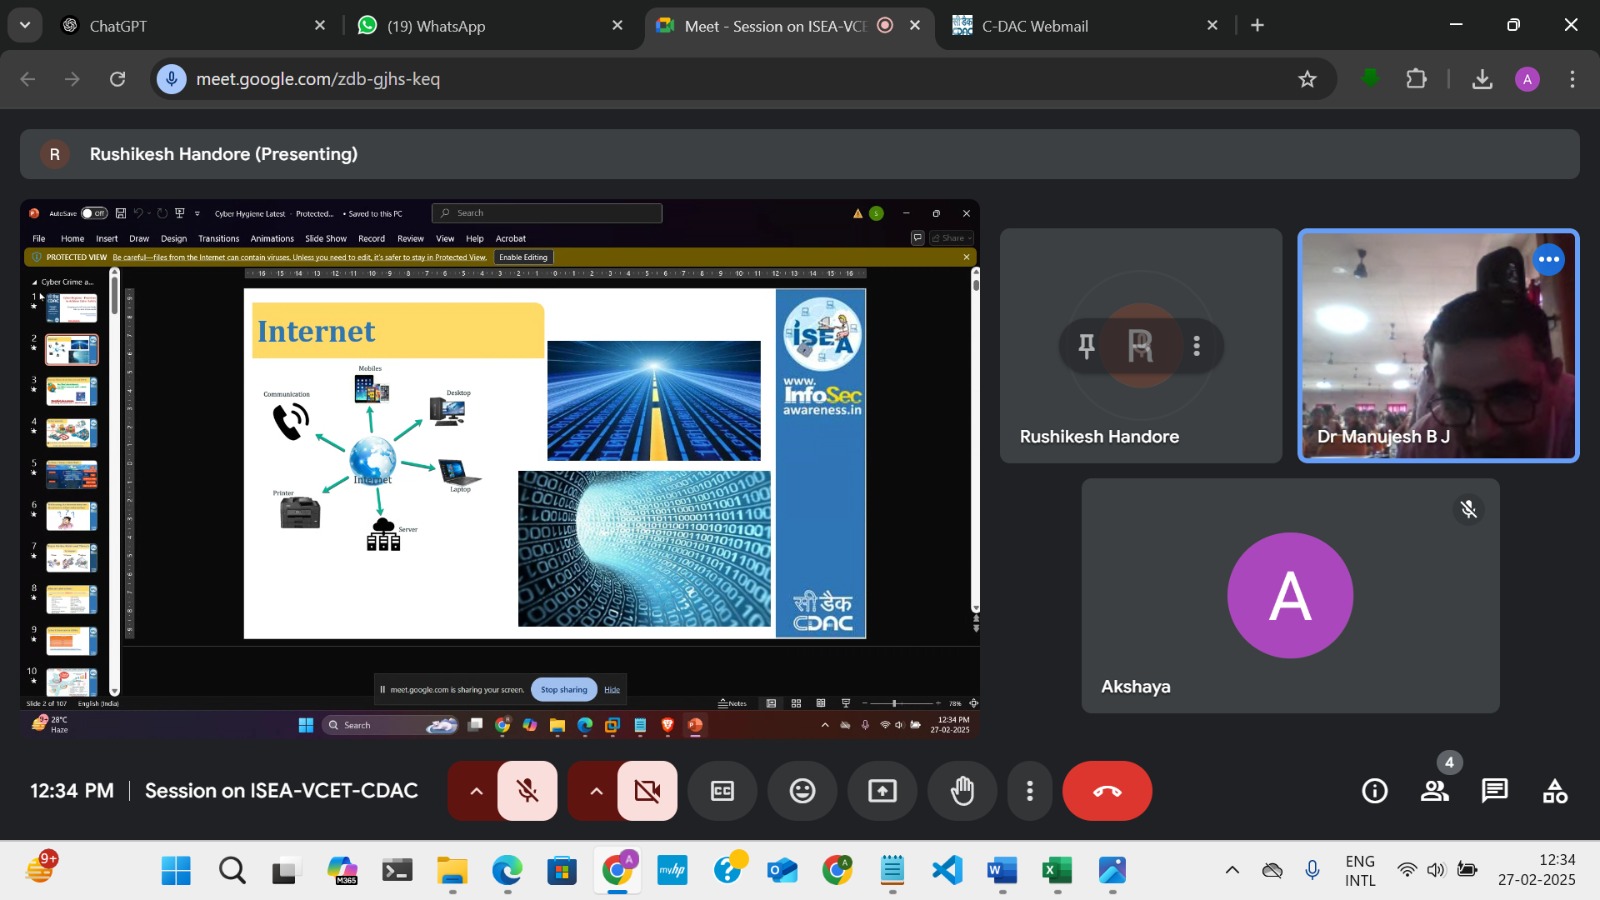
Task: Open meeting details info icon
Action: coord(1375,791)
